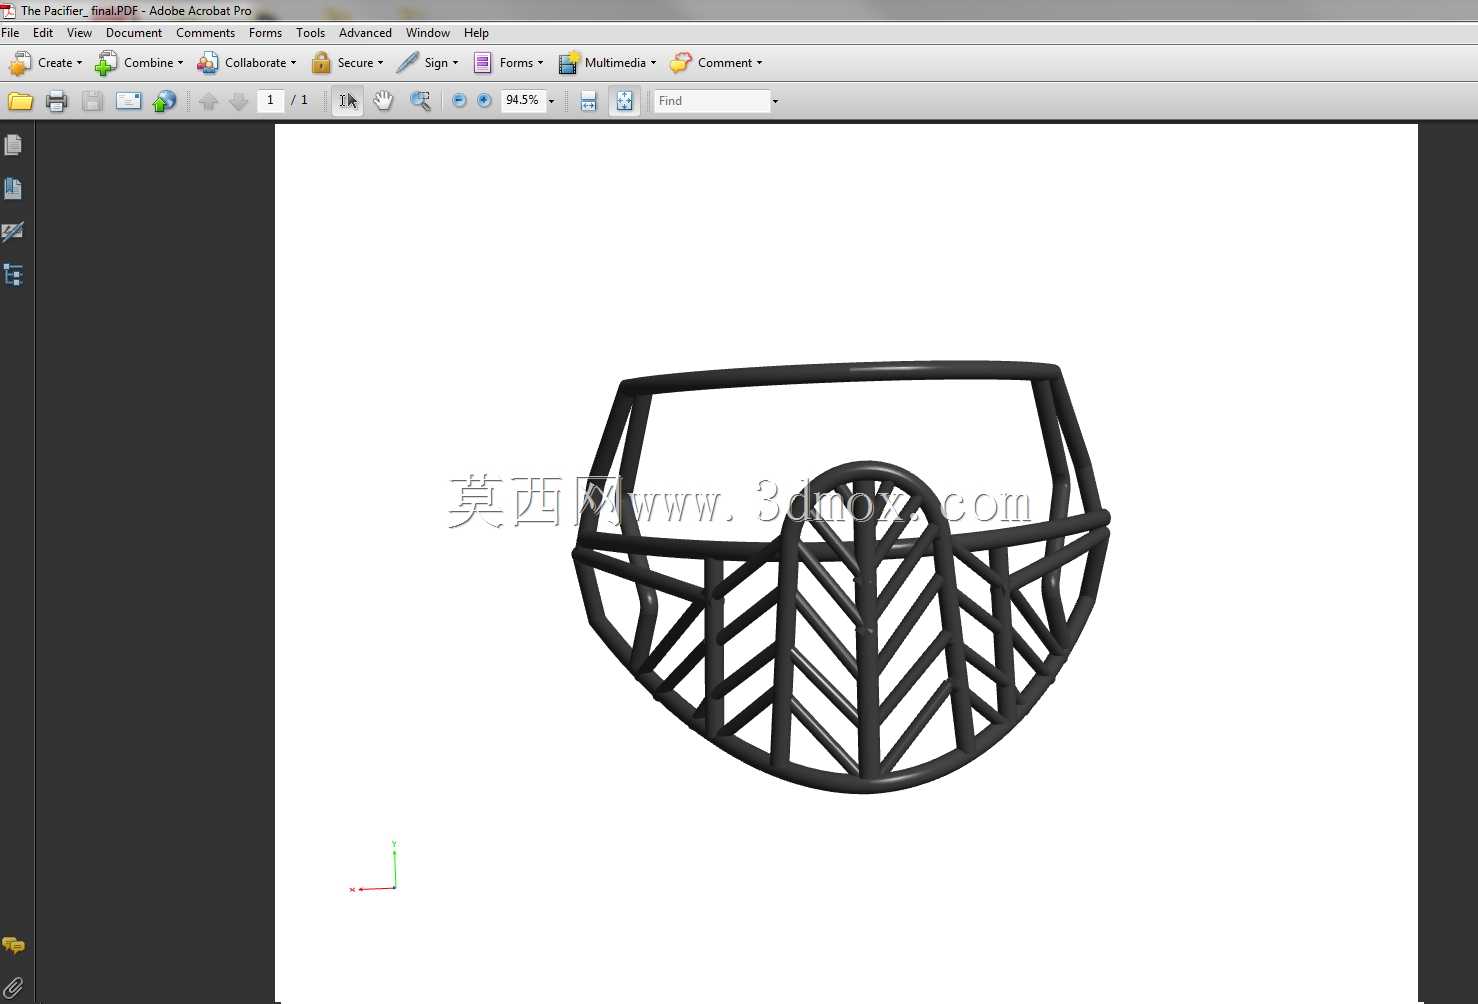This screenshot has width=1478, height=1004.
Task: Open the Edit menu
Action: [43, 33]
